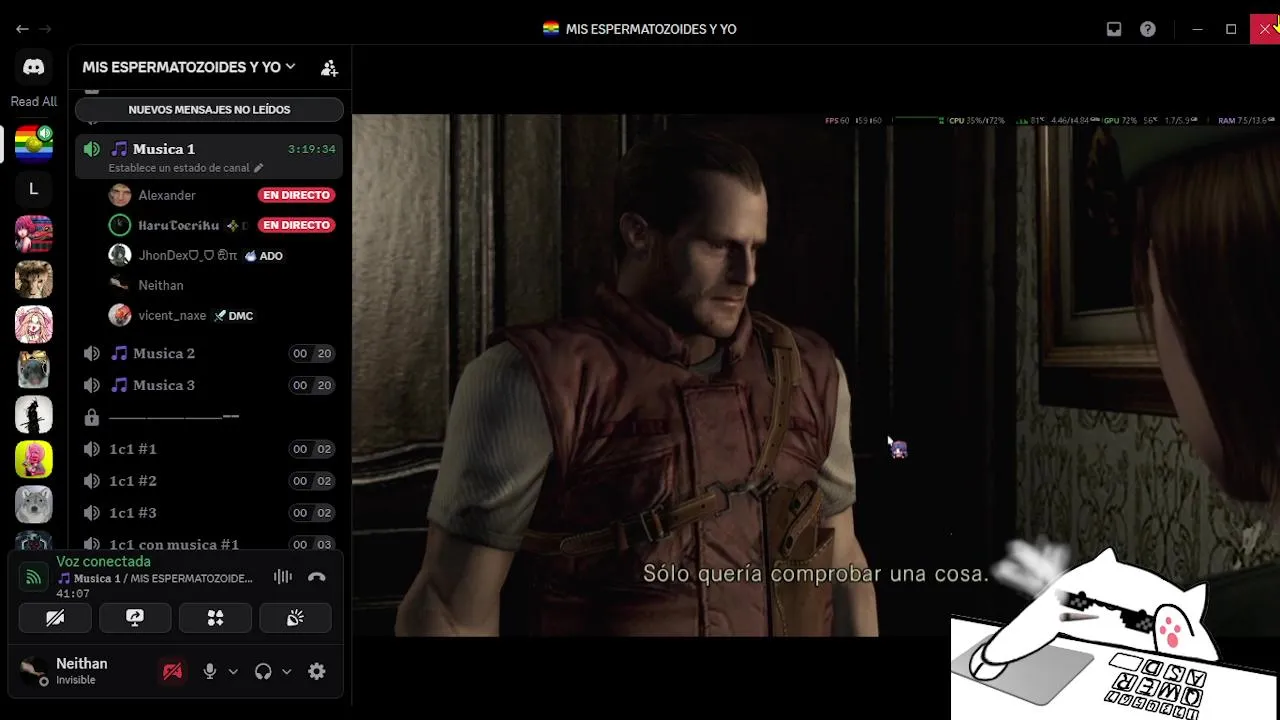Open the soundboard button
The image size is (1280, 720).
pos(295,618)
